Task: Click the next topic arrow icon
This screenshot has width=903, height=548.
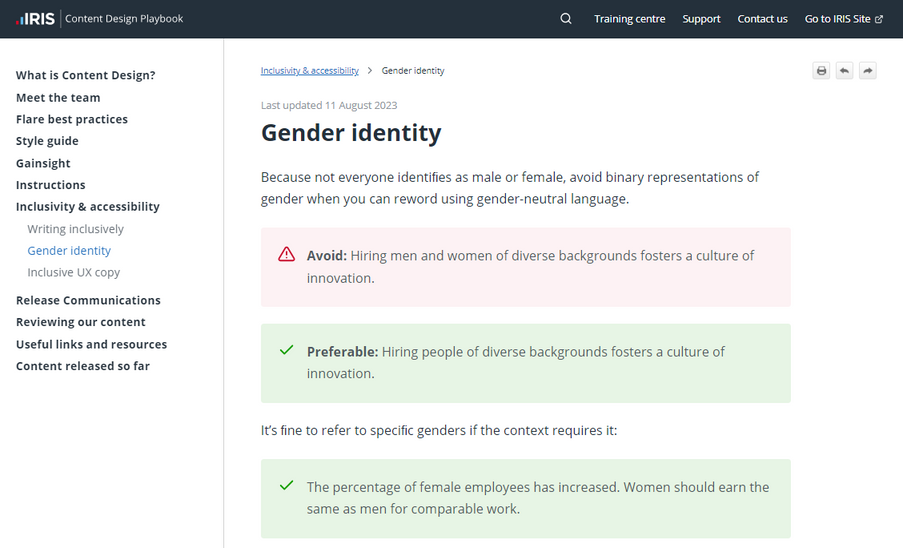Action: click(x=868, y=71)
